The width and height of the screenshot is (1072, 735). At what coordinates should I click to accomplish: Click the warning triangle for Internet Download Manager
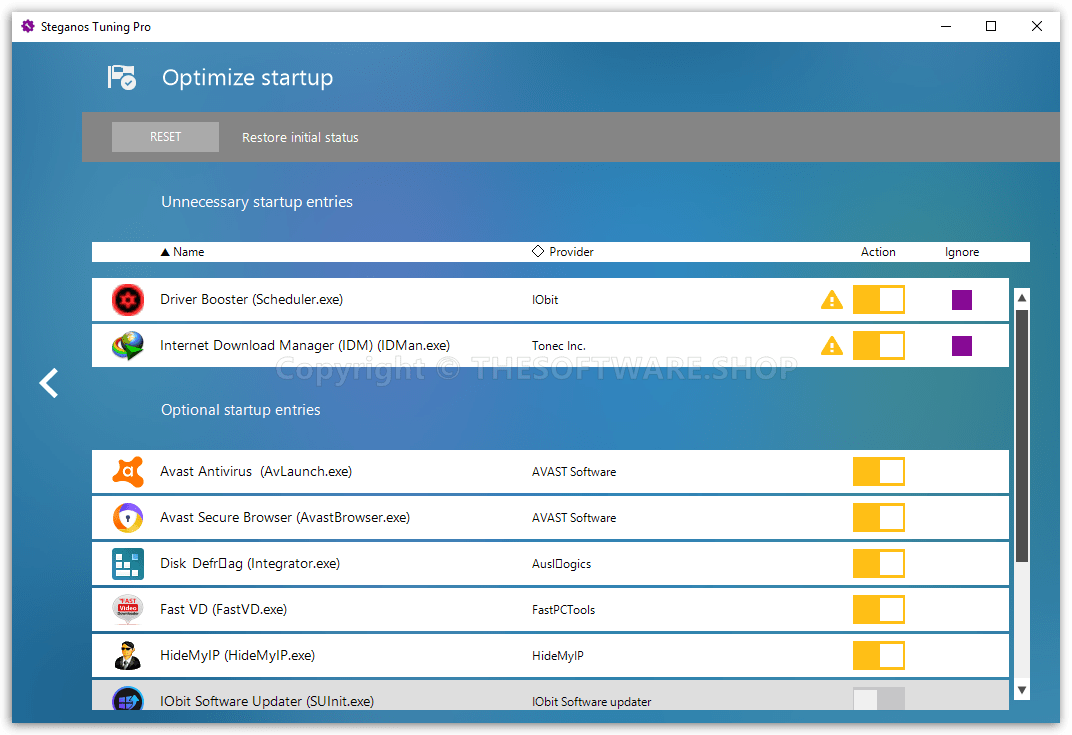click(x=831, y=346)
